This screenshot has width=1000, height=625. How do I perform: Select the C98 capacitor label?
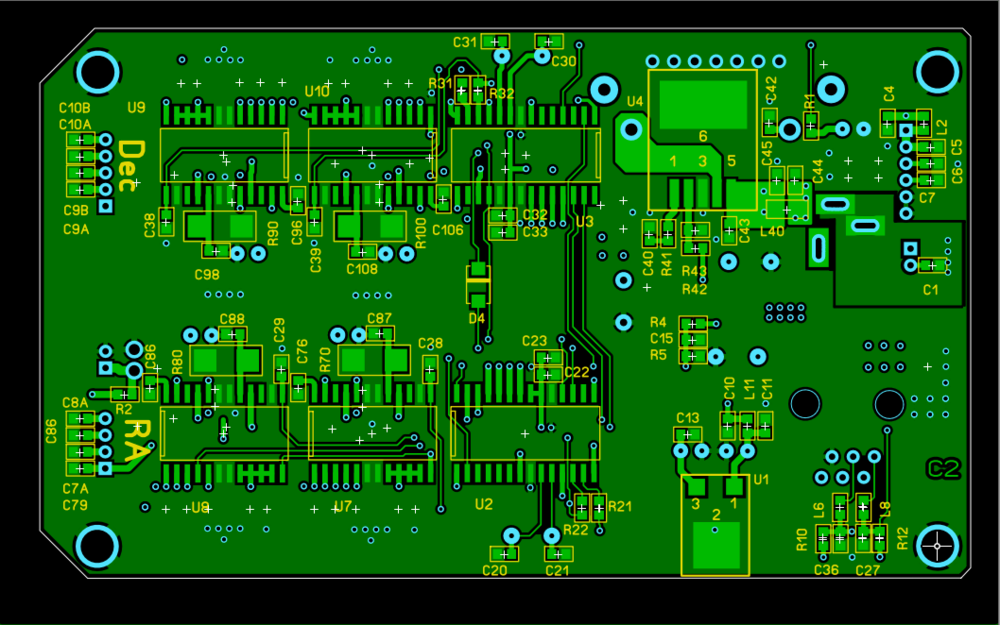point(207,275)
